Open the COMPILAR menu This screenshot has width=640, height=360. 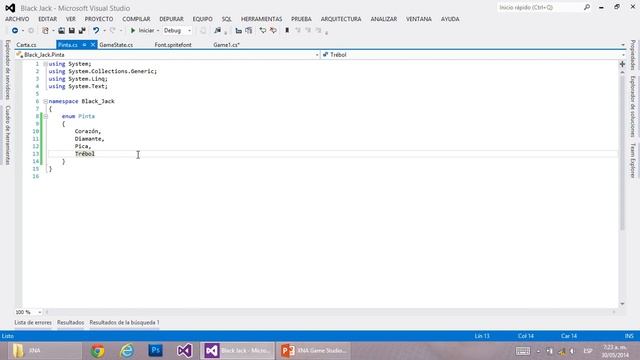tap(136, 19)
